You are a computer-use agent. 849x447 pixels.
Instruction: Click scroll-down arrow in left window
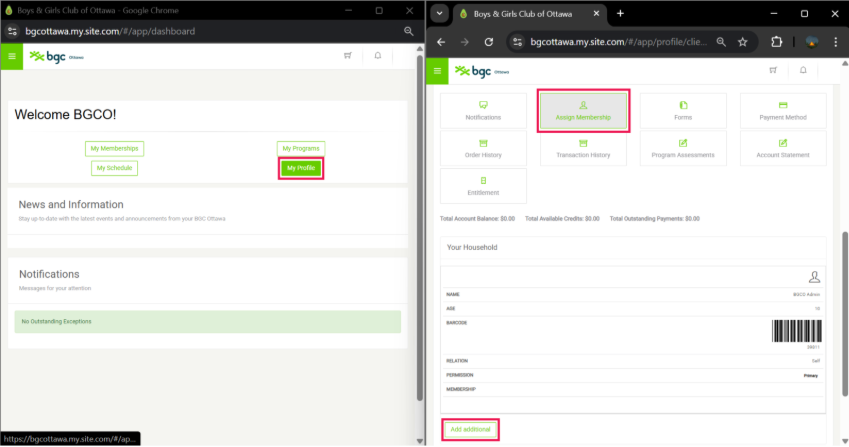click(x=420, y=441)
